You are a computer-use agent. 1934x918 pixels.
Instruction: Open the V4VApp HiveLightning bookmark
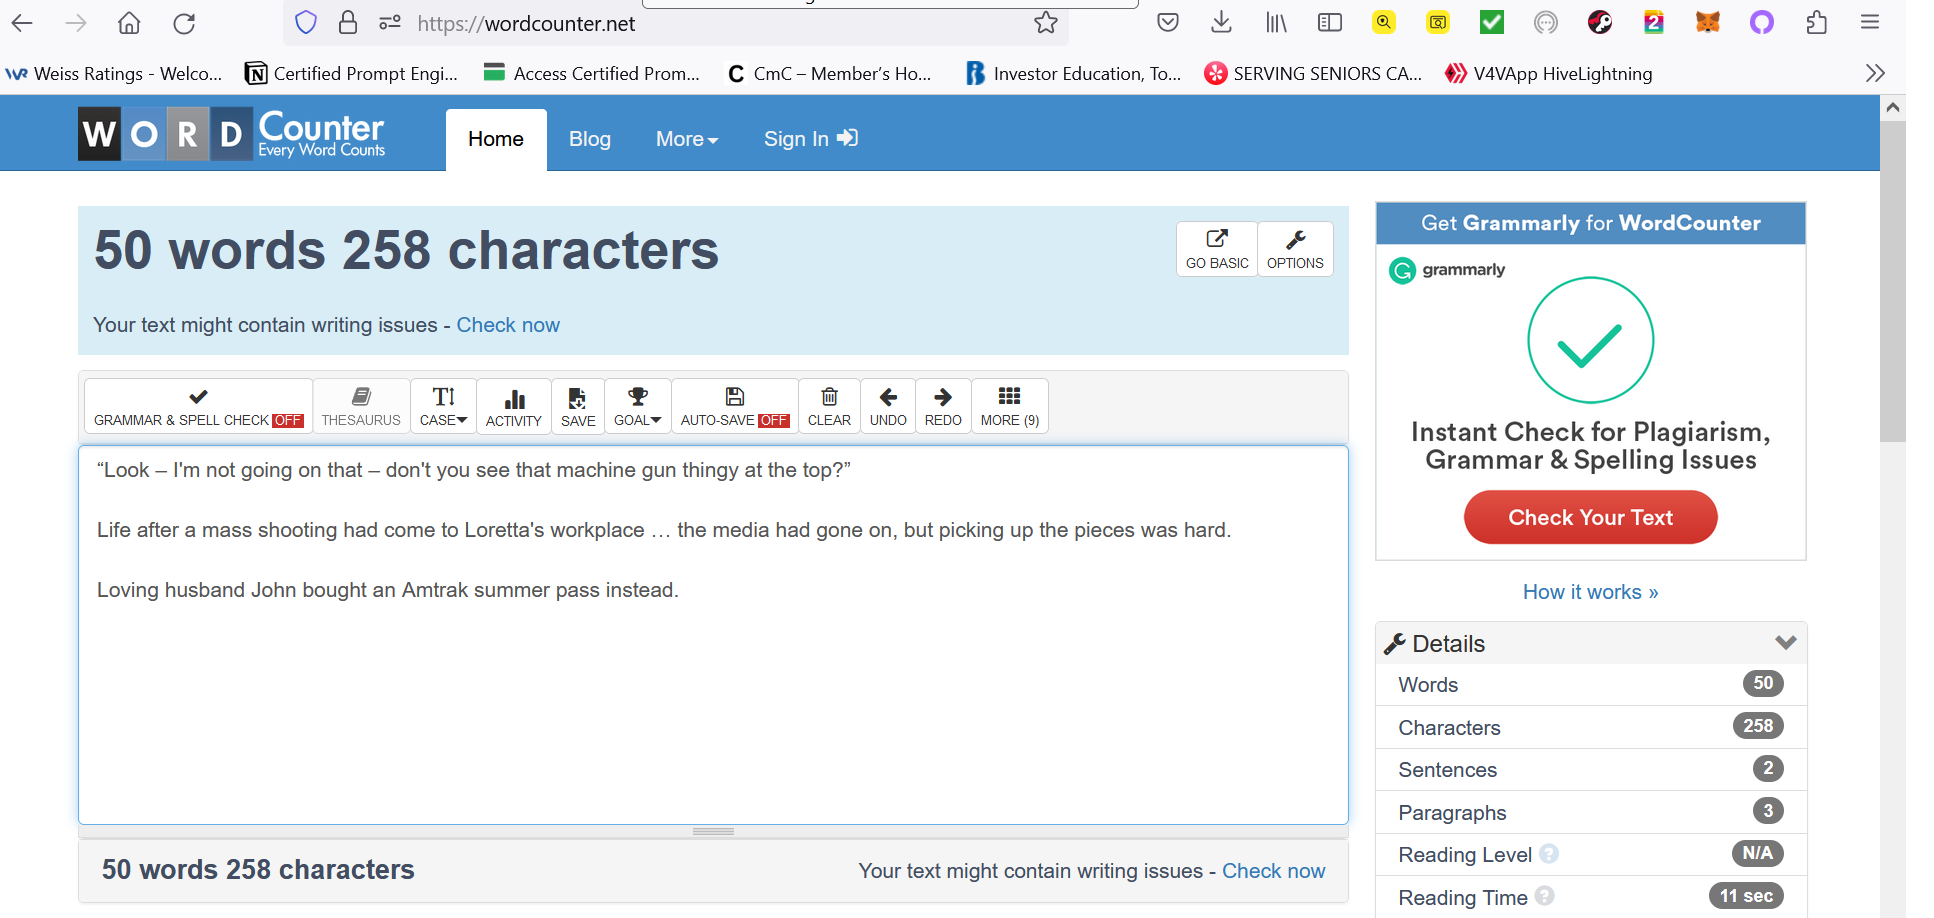pos(1549,74)
